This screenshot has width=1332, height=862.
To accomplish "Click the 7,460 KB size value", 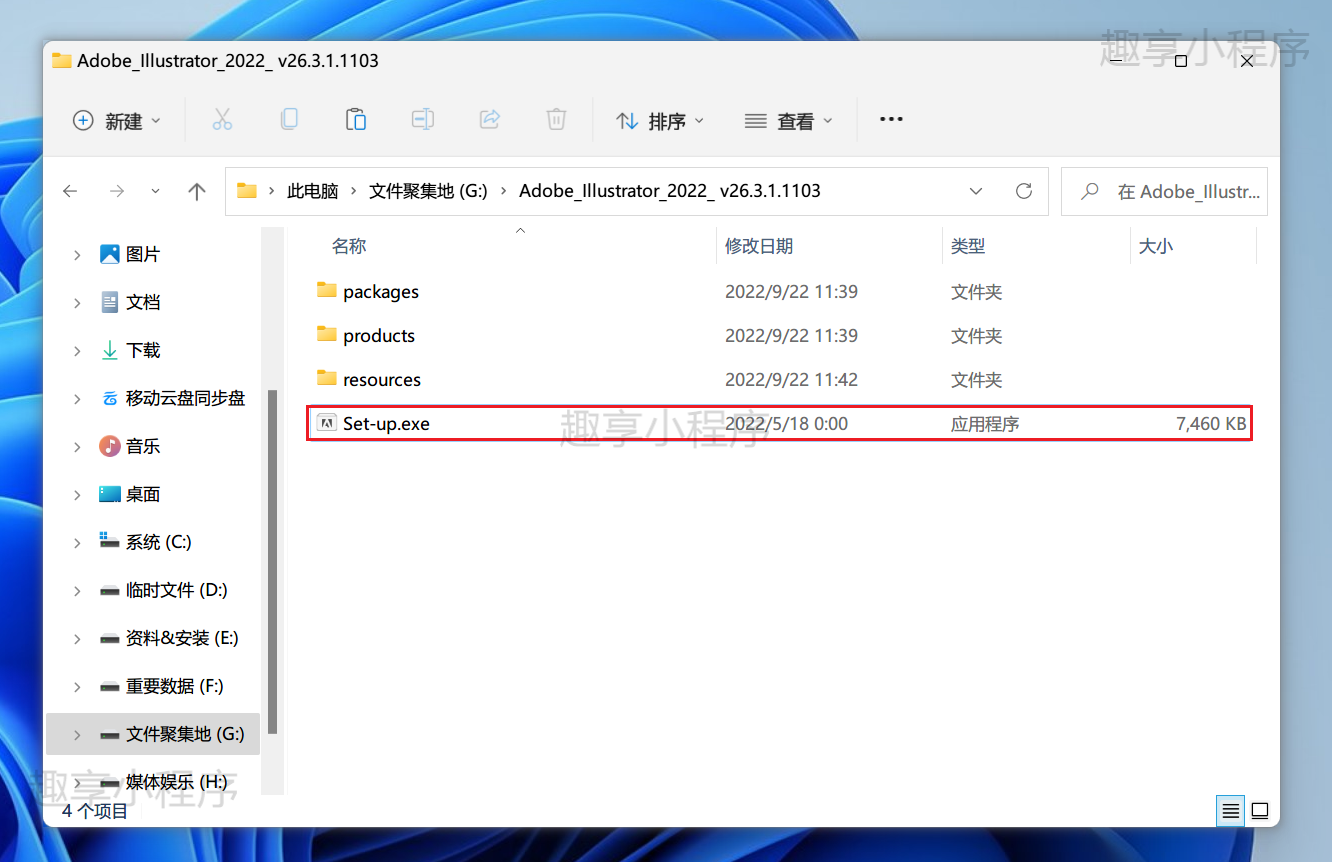I will 1211,424.
